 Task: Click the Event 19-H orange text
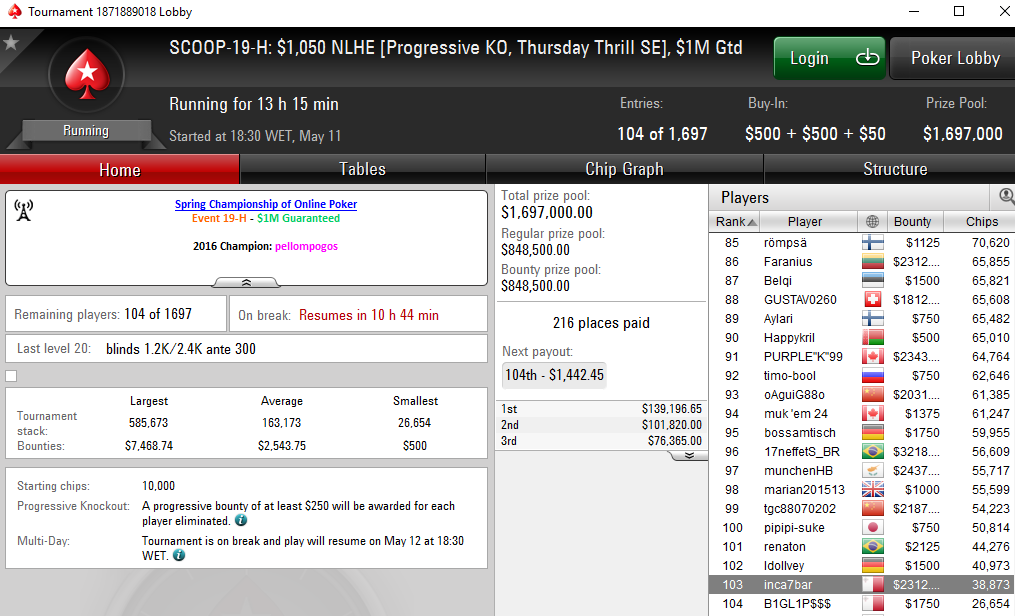coord(219,218)
